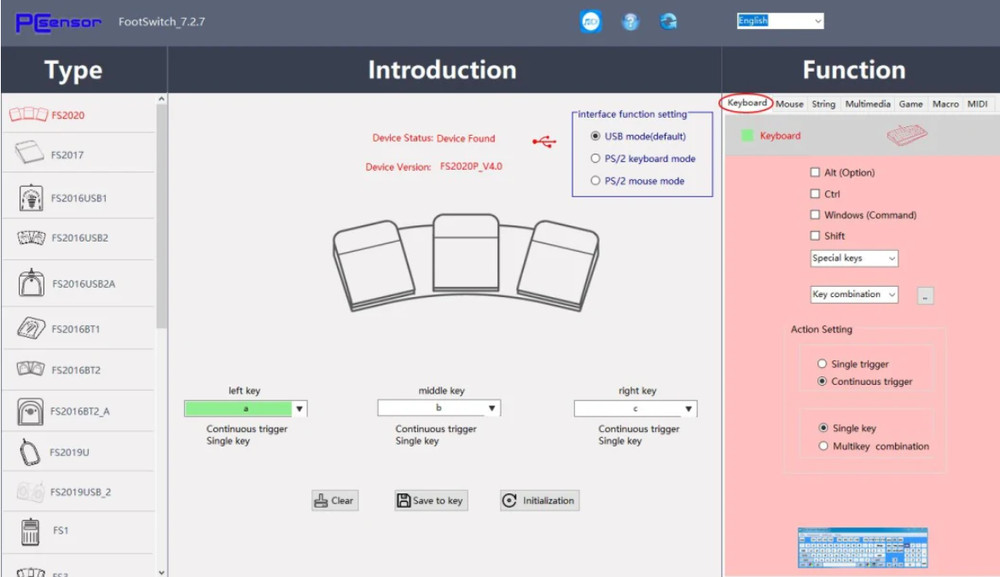The image size is (1000, 577).
Task: Click the red USB connection icon
Action: tap(544, 141)
